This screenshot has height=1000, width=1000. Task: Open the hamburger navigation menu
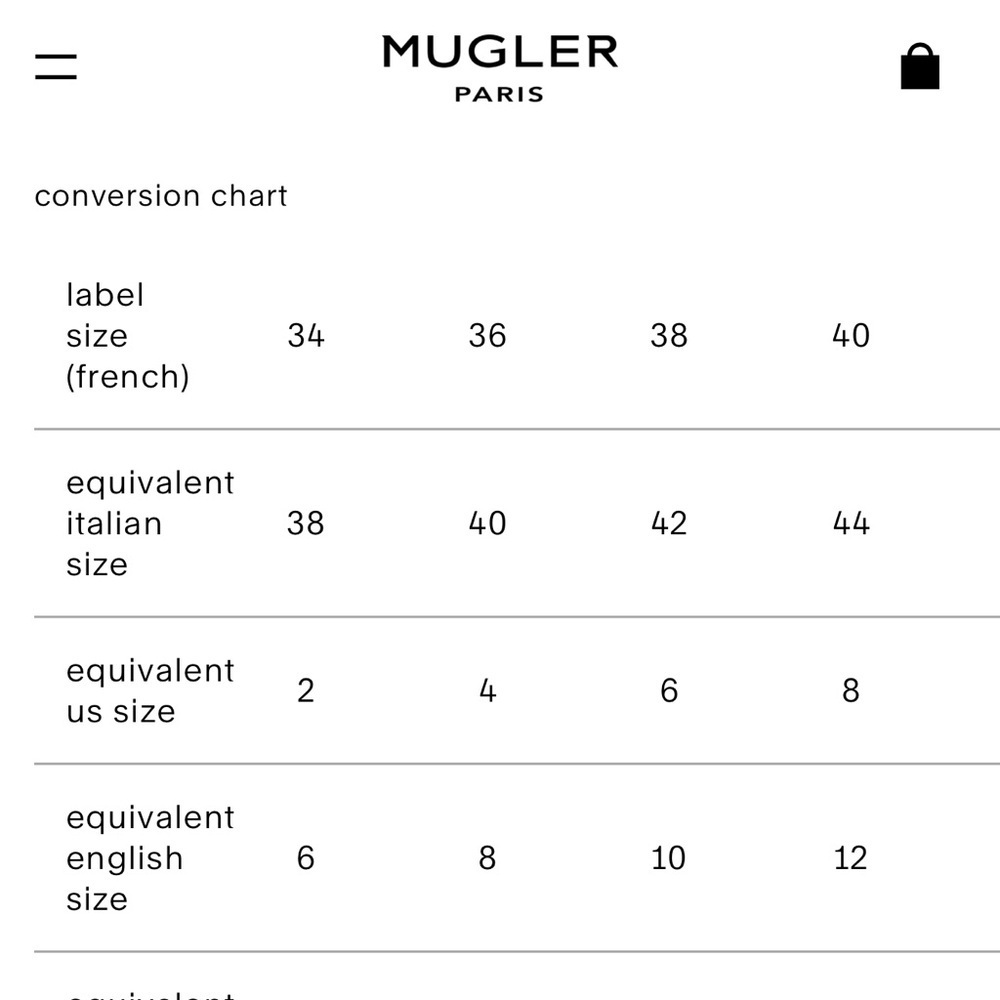tap(55, 67)
